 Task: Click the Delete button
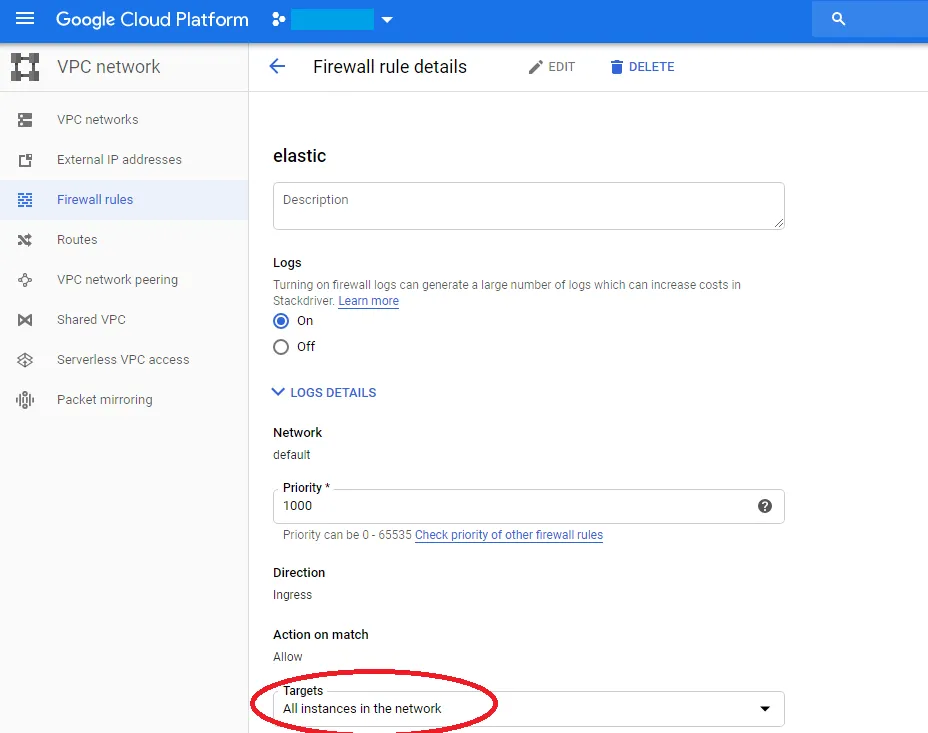[642, 67]
